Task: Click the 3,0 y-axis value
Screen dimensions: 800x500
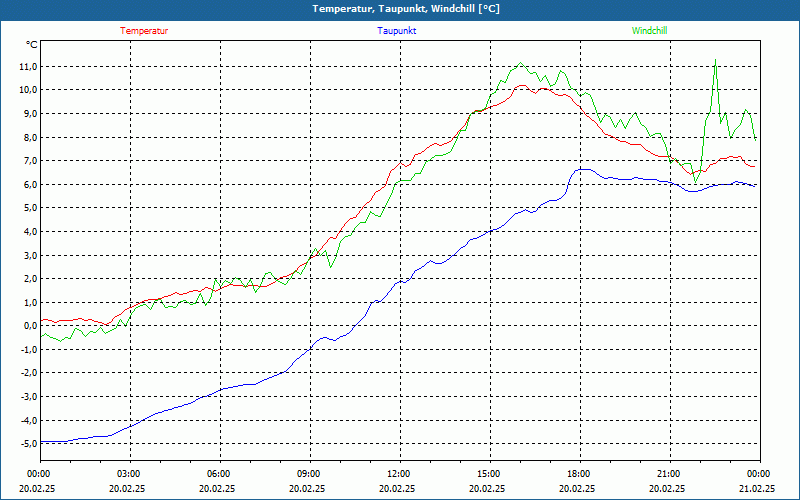Action: coord(30,255)
